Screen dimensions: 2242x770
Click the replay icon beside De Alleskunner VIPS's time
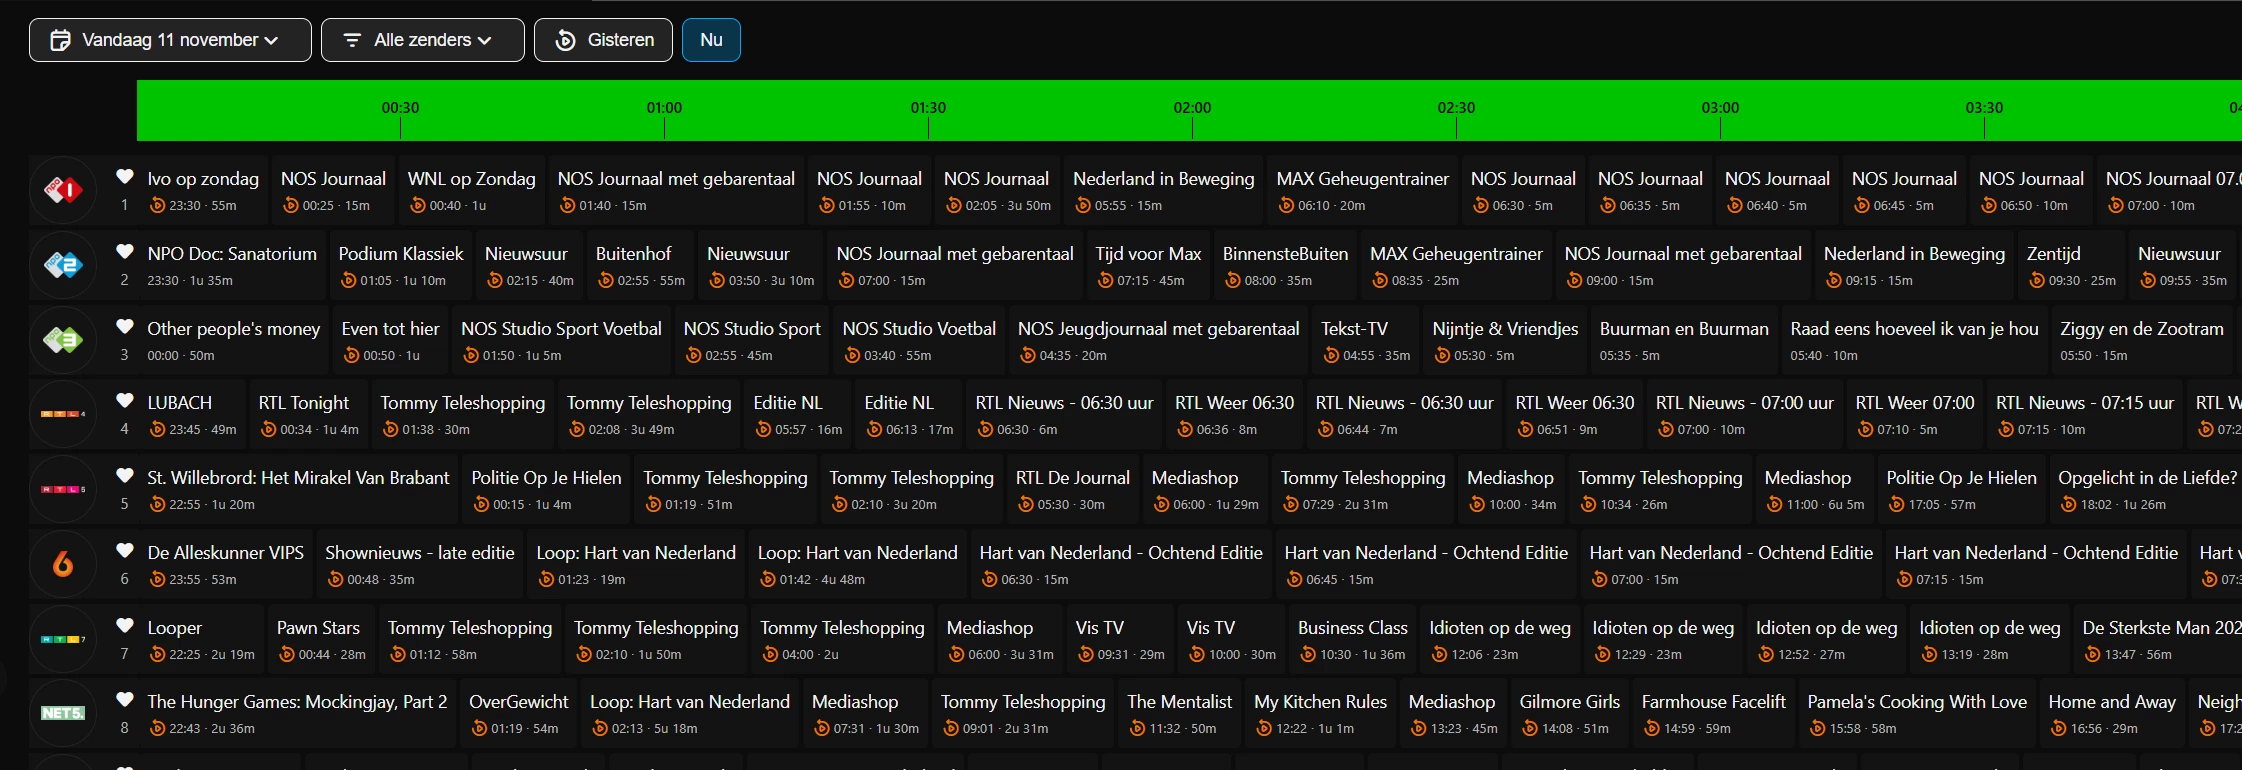[x=157, y=580]
